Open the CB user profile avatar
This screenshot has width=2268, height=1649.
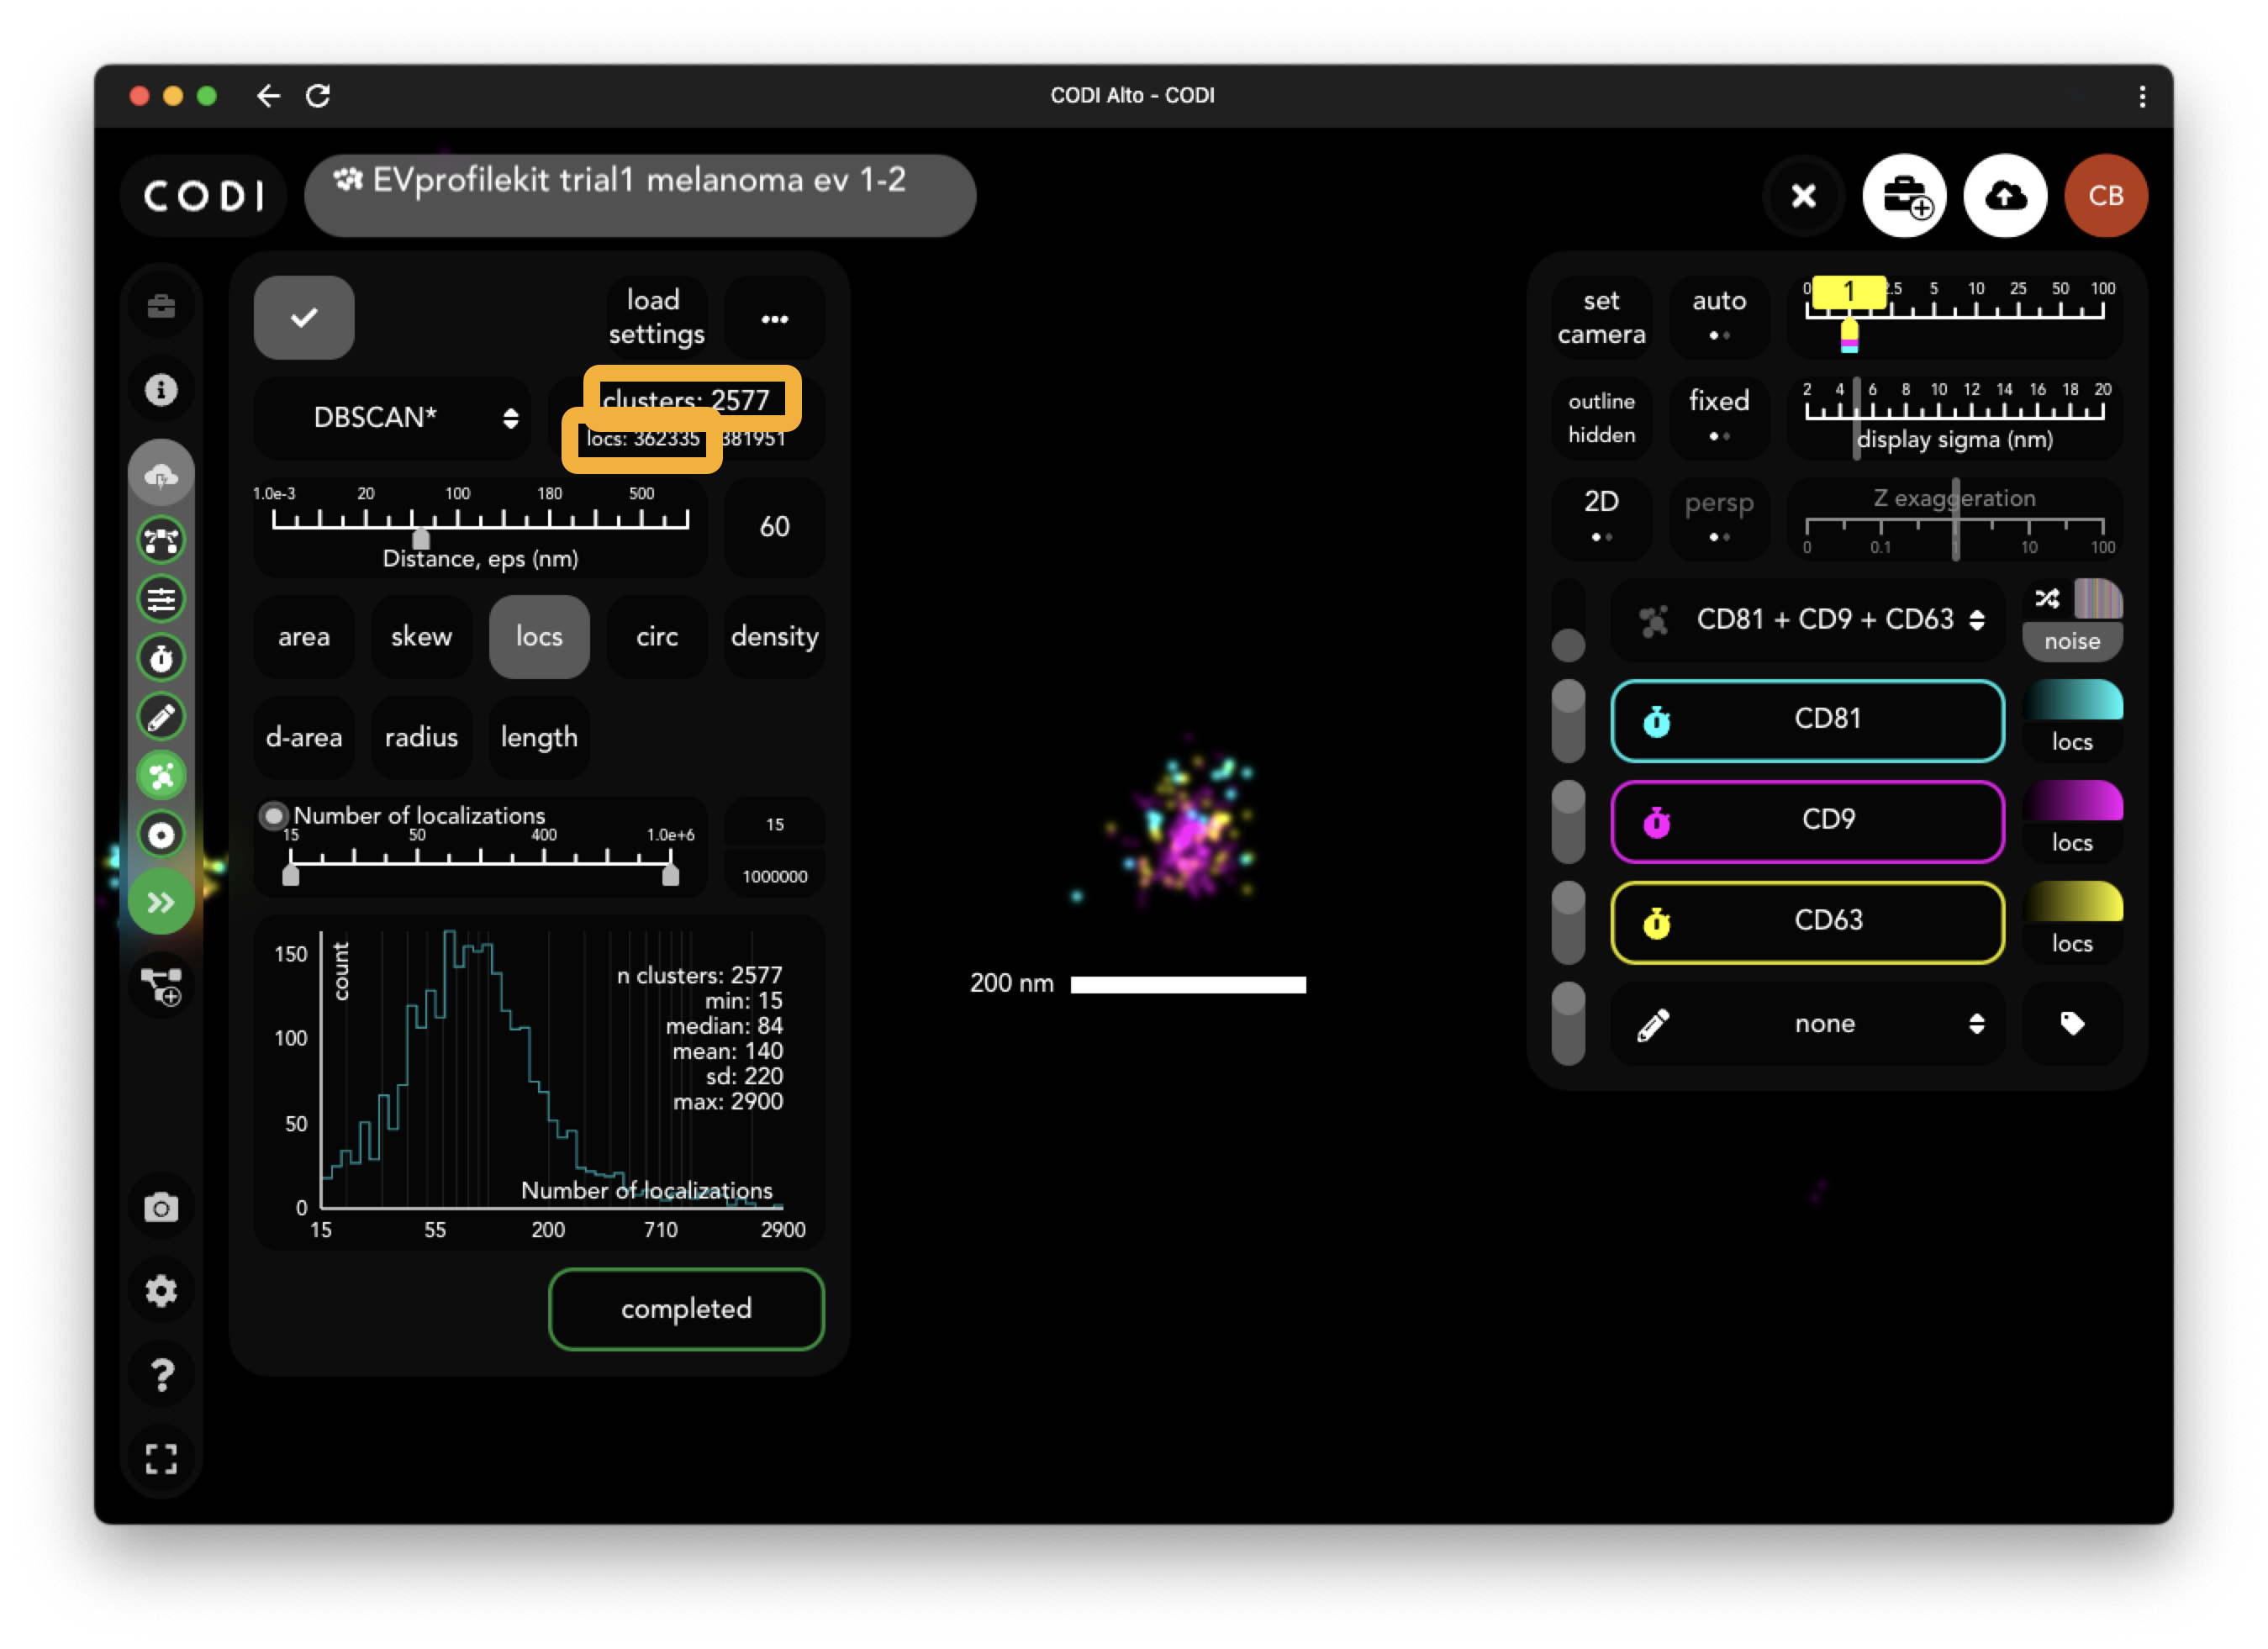(2106, 196)
